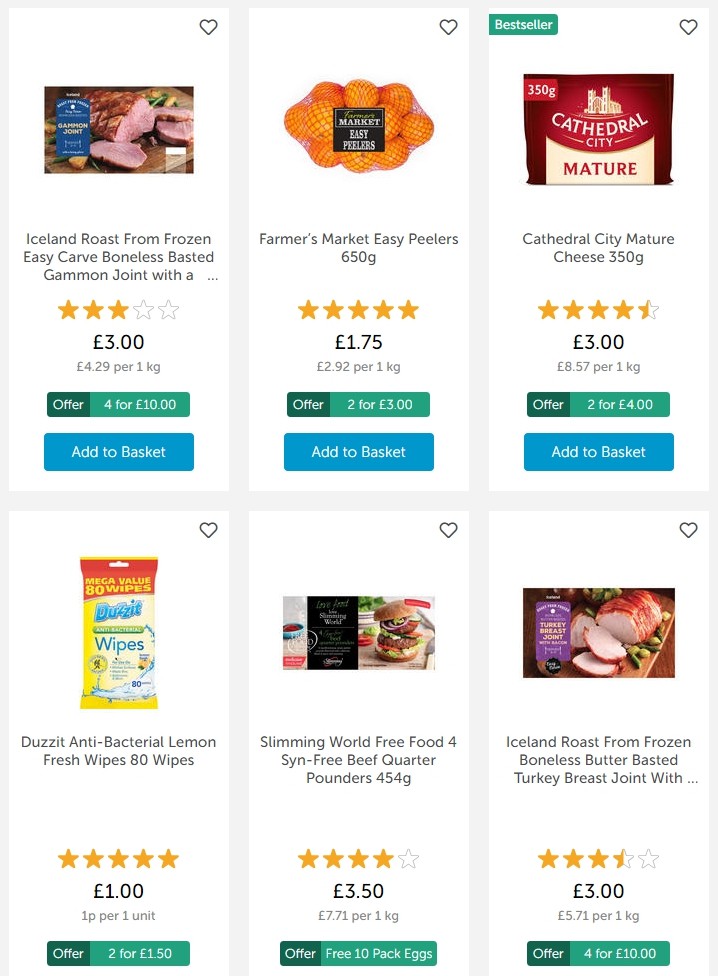
Task: Save Cathedral City Mature Cheese to favourites
Action: point(688,28)
